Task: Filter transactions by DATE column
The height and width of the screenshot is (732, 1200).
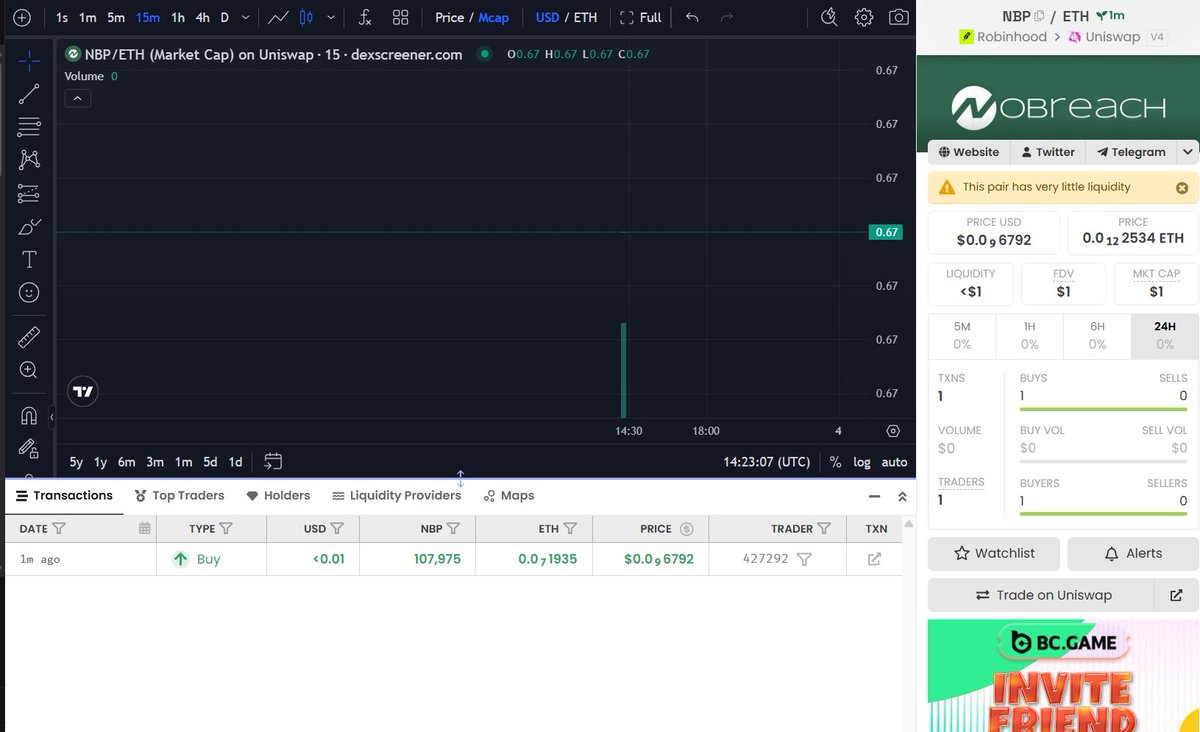Action: (x=58, y=529)
